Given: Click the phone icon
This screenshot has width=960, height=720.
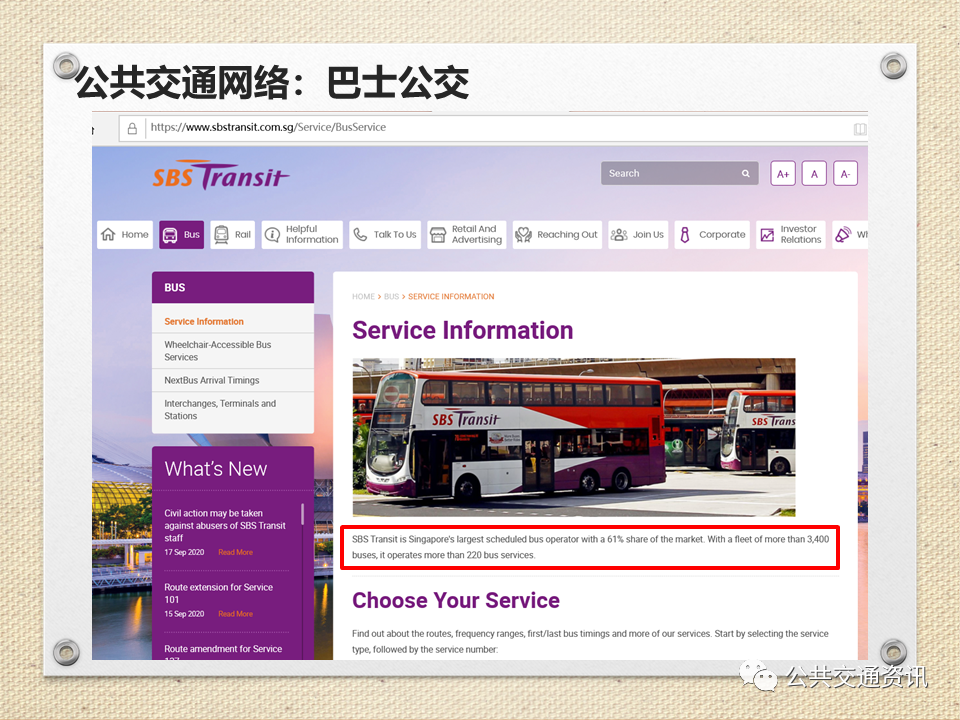Looking at the screenshot, I should coord(361,234).
